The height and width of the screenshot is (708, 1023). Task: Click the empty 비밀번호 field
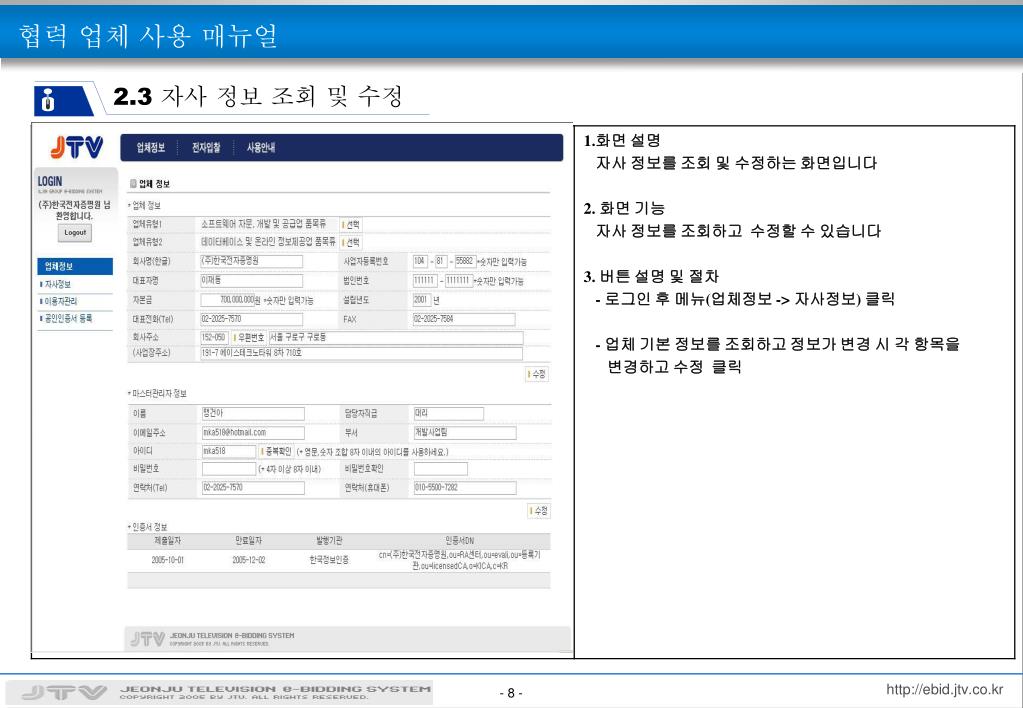point(229,469)
